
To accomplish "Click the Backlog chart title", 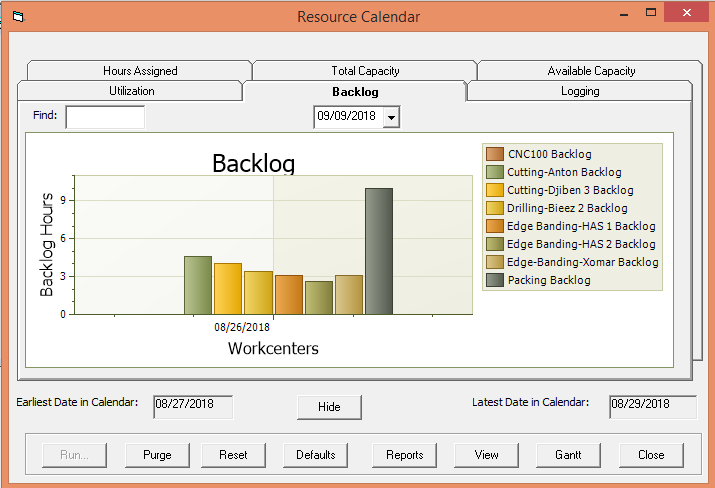I will 254,163.
